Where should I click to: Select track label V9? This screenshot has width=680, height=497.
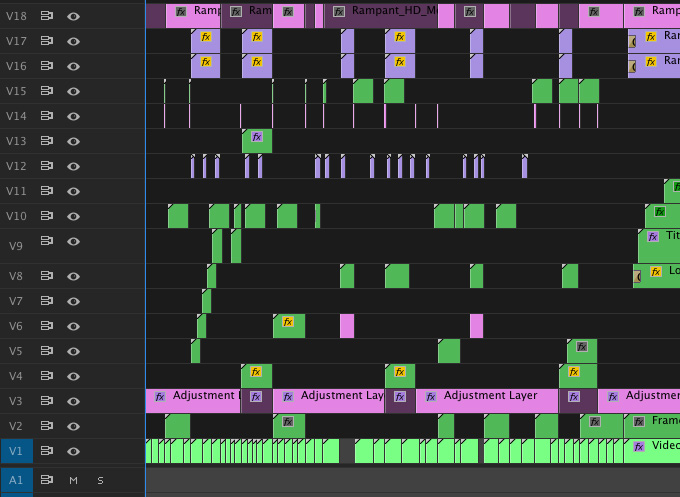tap(16, 246)
